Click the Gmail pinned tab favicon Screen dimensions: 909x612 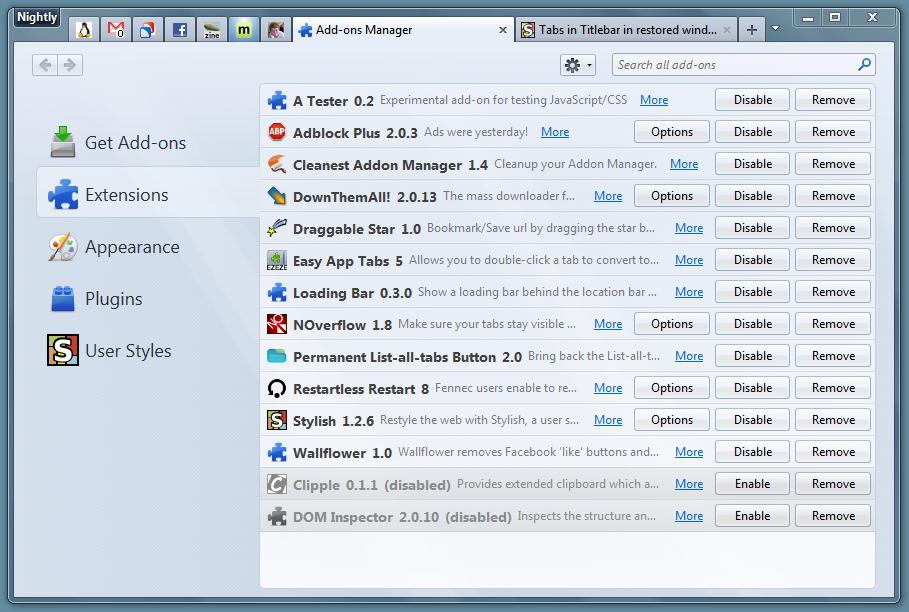[x=116, y=29]
